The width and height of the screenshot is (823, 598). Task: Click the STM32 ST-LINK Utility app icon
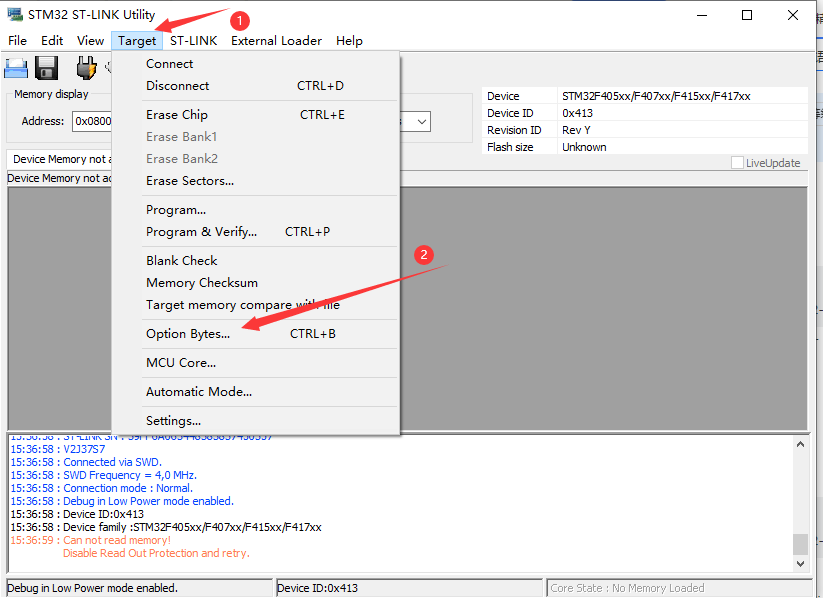pyautogui.click(x=15, y=14)
